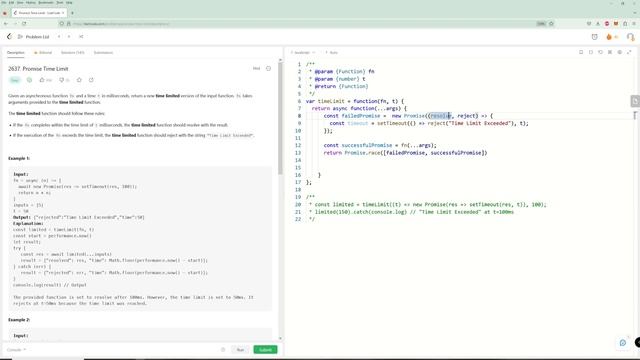Click the small icon left of Run
This screenshot has width=640, height=360.
pos(223,350)
